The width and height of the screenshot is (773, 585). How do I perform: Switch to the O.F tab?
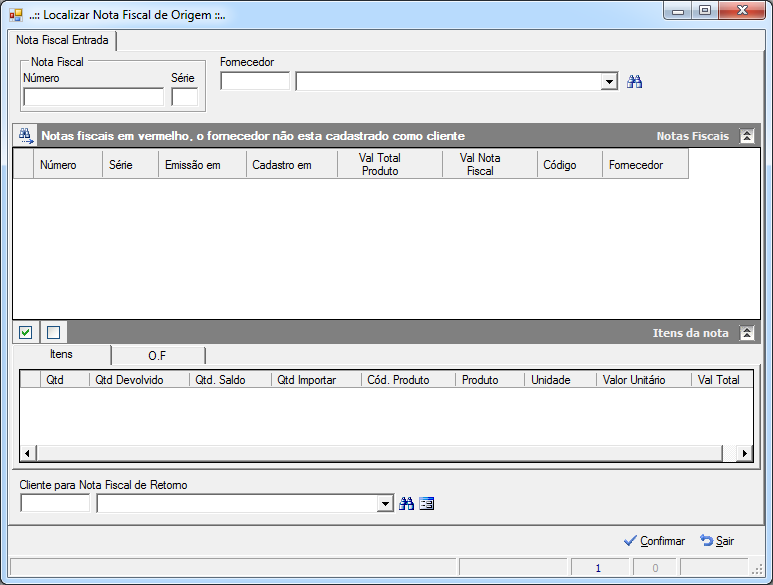click(x=157, y=356)
